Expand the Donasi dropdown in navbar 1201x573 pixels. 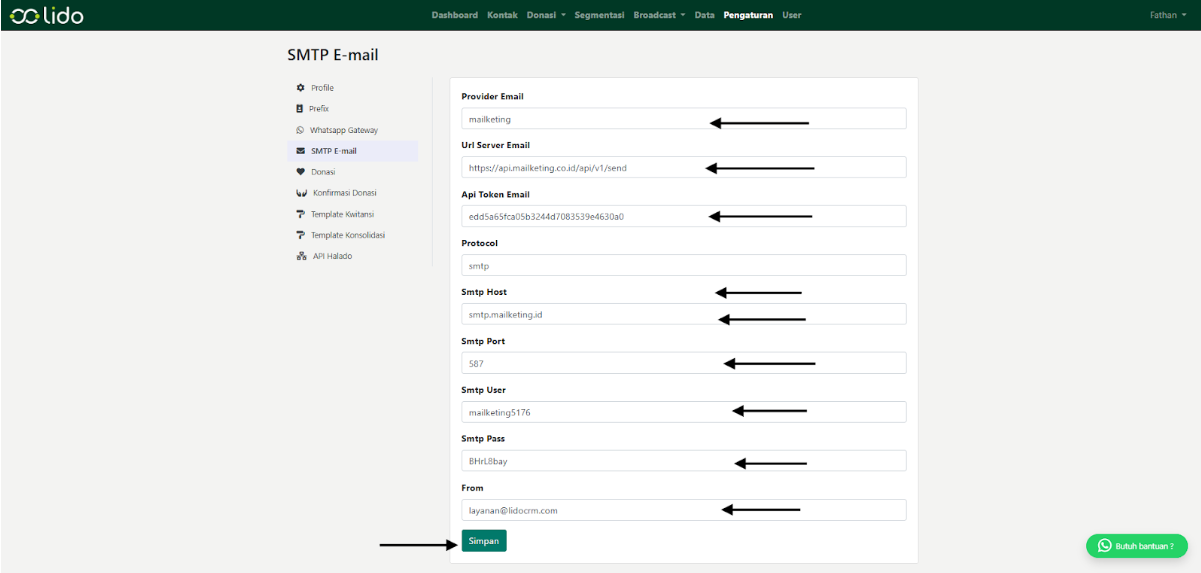pos(546,15)
